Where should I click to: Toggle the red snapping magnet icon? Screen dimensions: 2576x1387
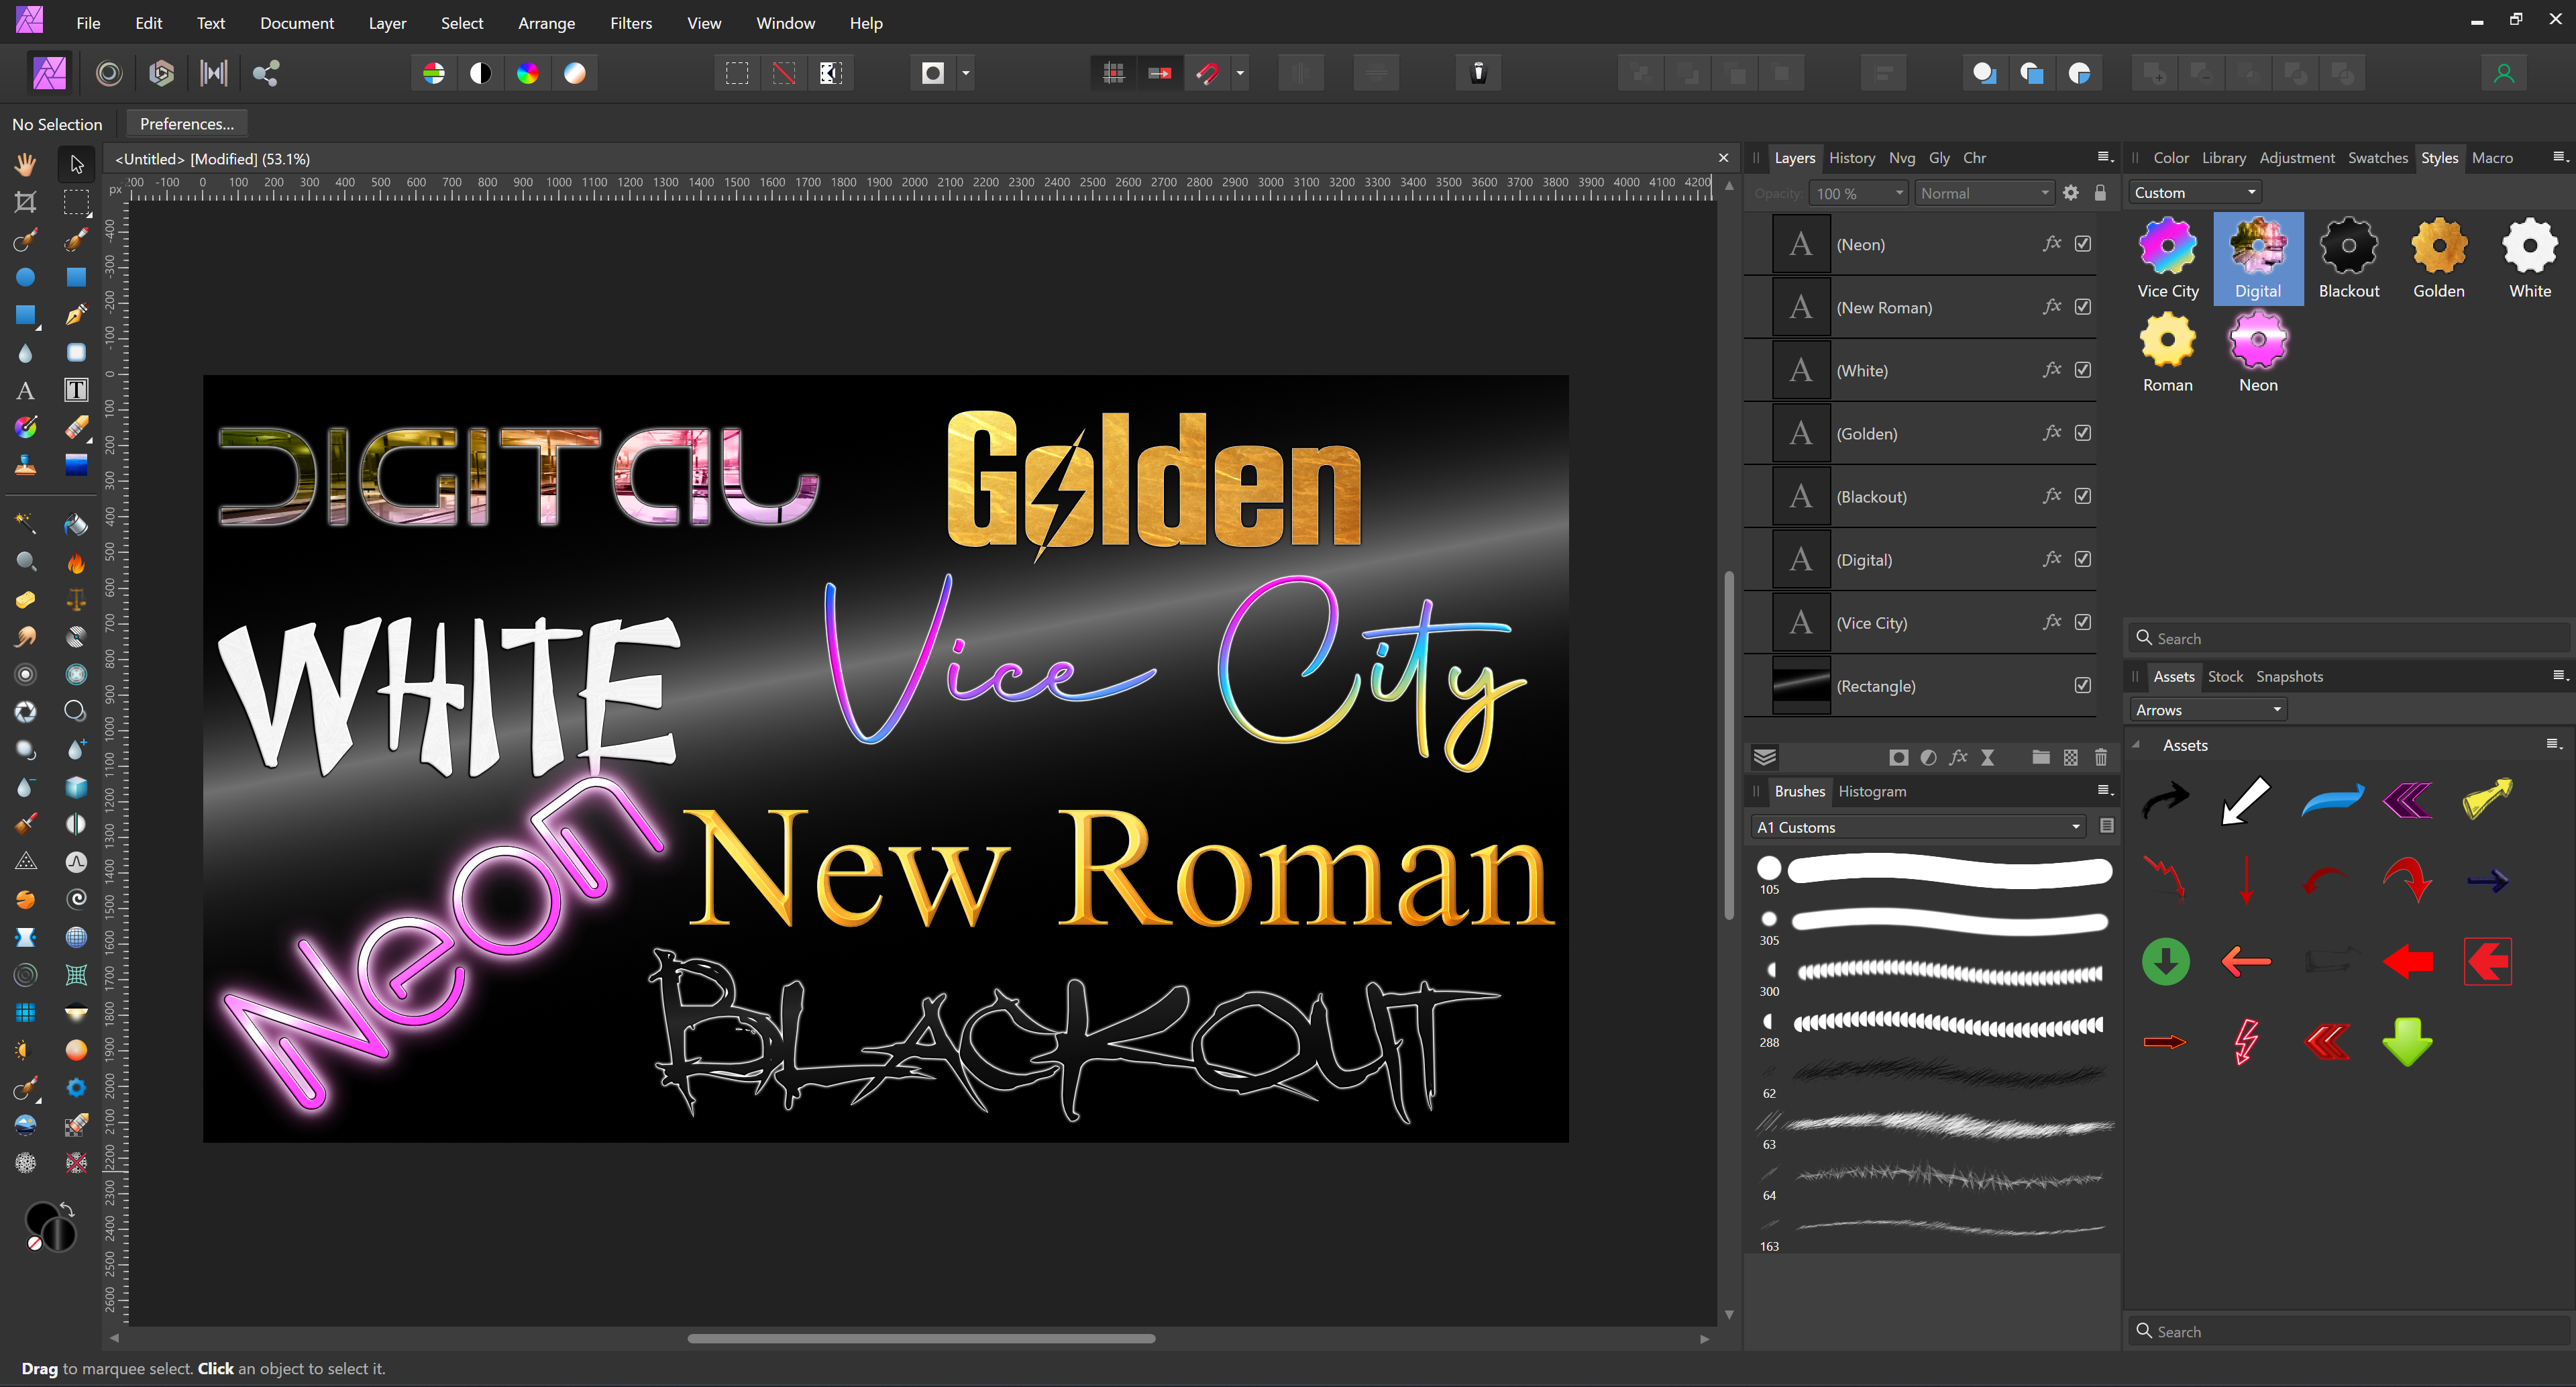(x=1207, y=73)
